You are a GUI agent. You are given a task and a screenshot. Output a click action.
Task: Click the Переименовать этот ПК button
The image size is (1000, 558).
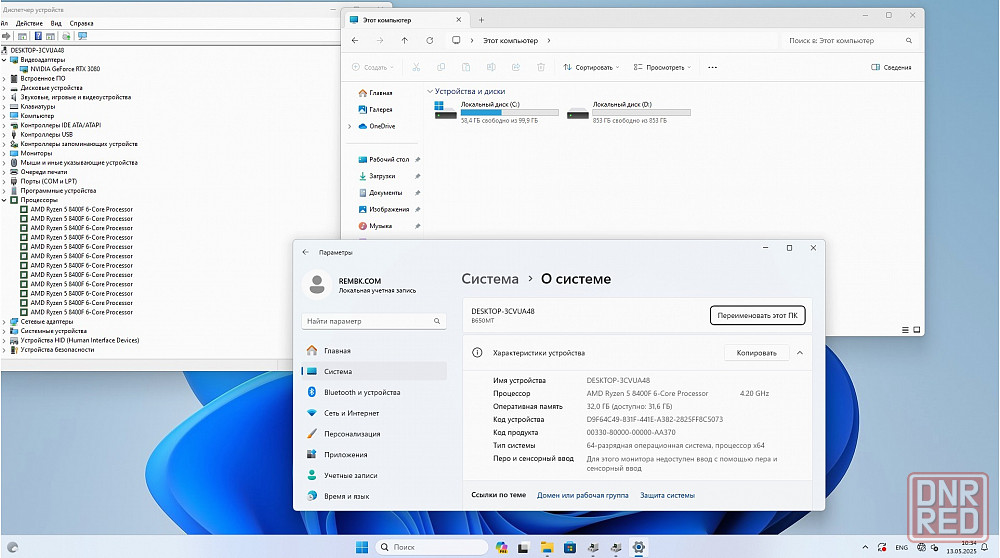click(757, 315)
